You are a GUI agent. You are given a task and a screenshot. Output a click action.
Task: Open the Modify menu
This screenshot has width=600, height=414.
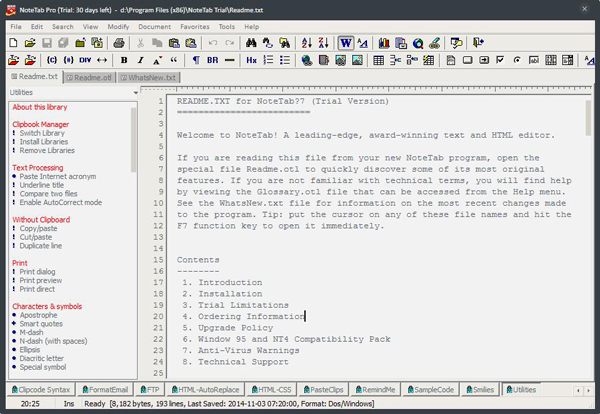pos(118,27)
